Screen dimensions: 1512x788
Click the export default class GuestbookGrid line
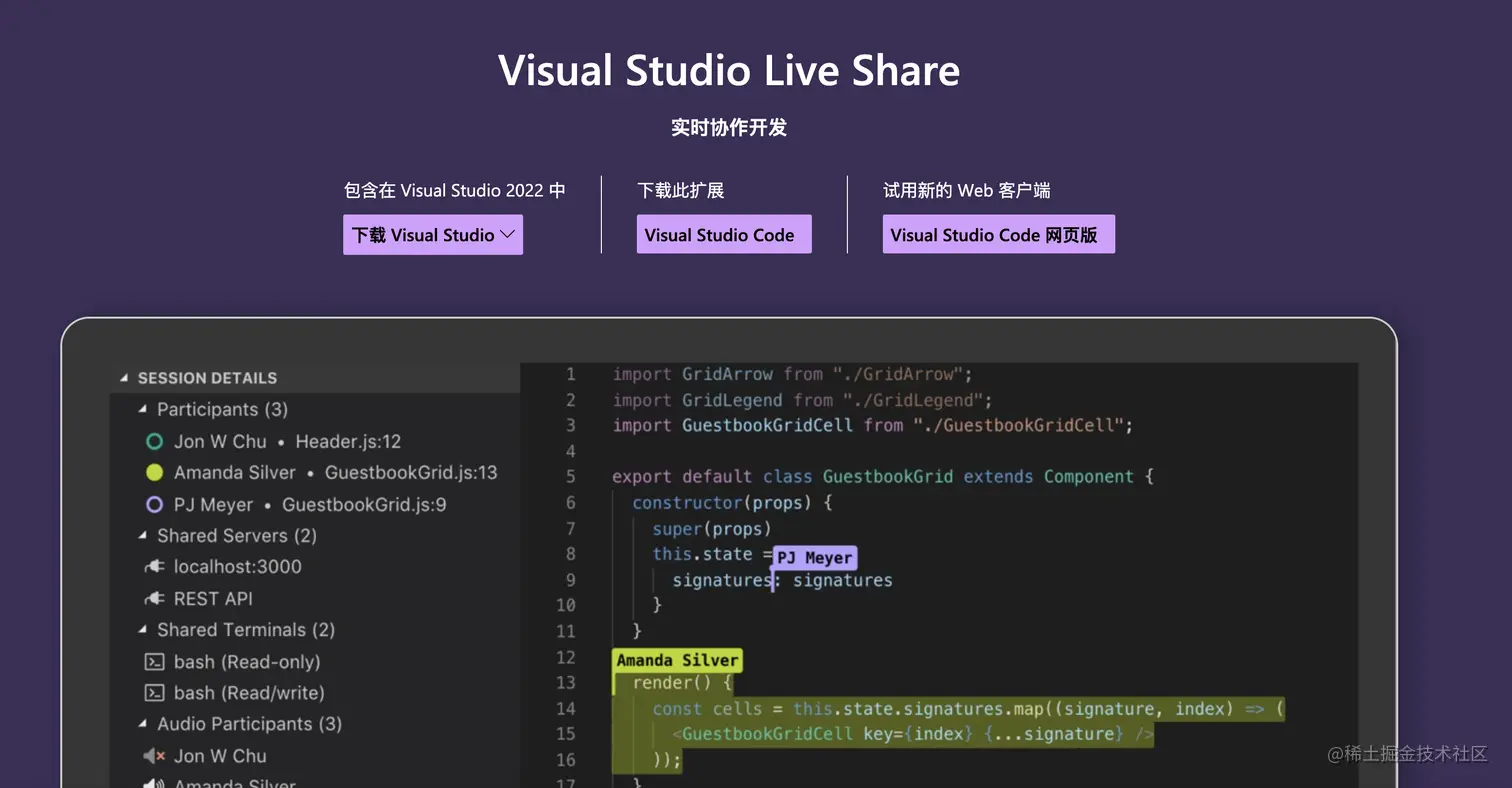(883, 477)
